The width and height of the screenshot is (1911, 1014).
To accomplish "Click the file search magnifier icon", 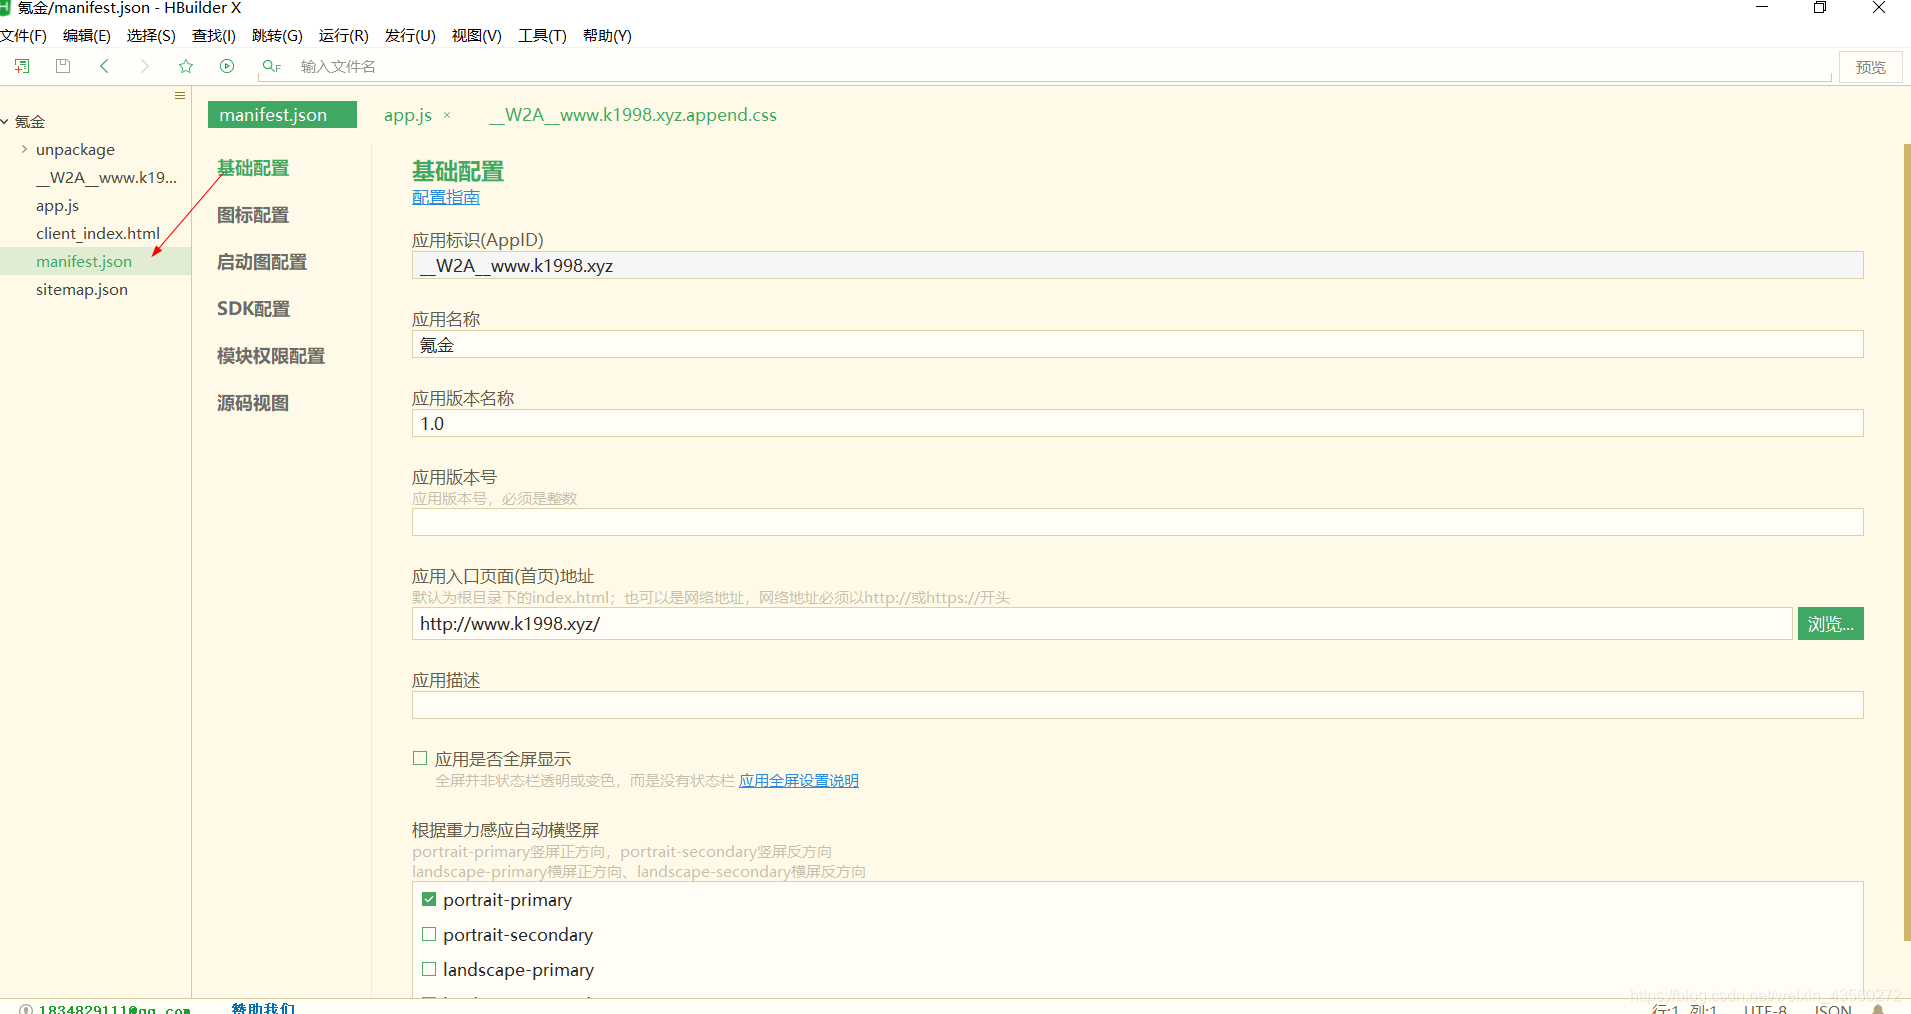I will point(271,66).
